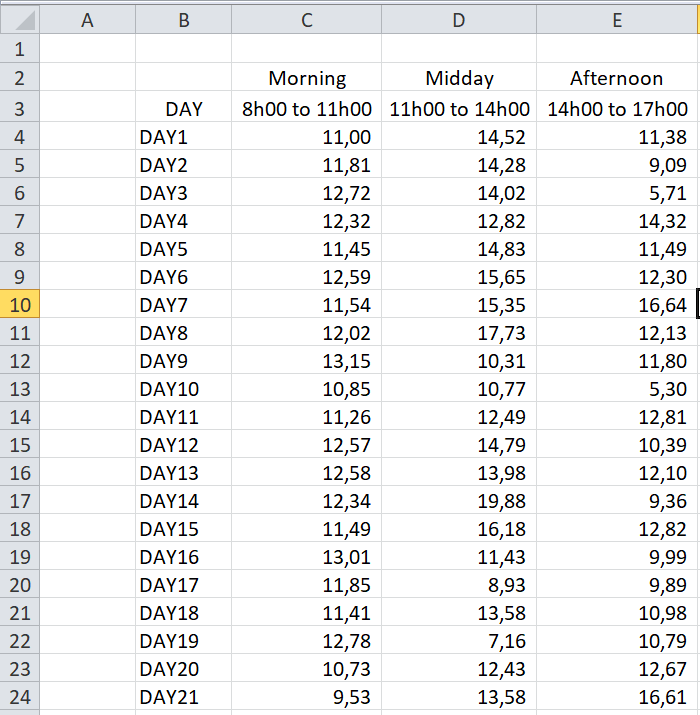Click Midday value 7,16

tap(459, 641)
